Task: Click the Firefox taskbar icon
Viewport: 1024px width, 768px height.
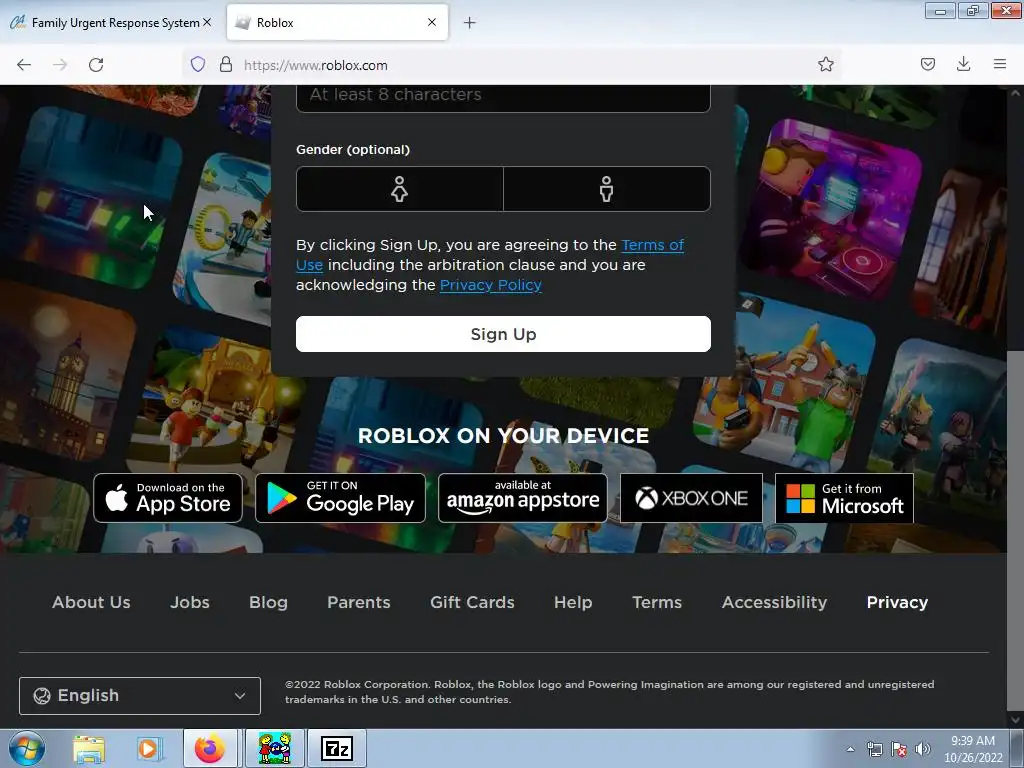Action: pyautogui.click(x=210, y=748)
